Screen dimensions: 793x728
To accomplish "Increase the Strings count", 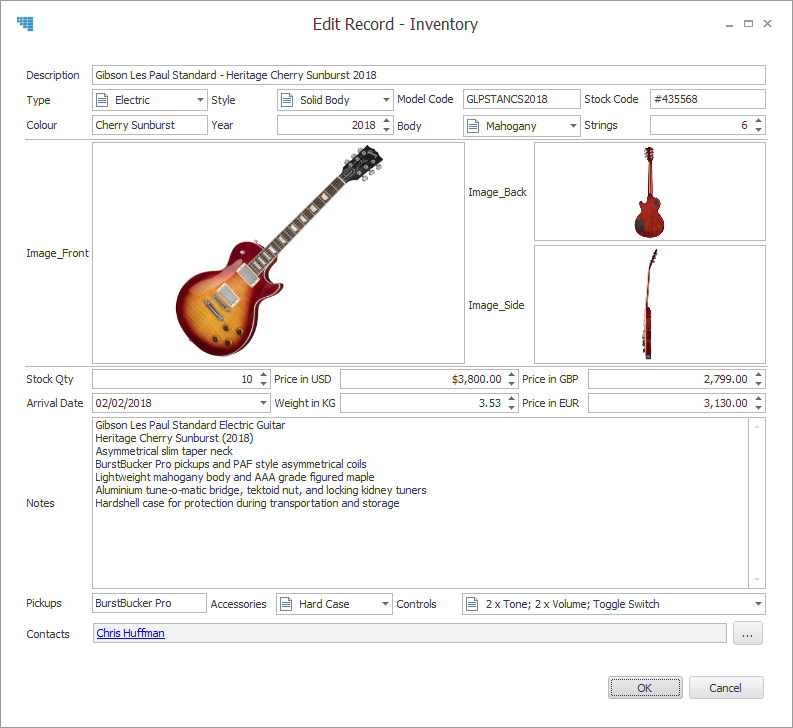I will pyautogui.click(x=758, y=120).
